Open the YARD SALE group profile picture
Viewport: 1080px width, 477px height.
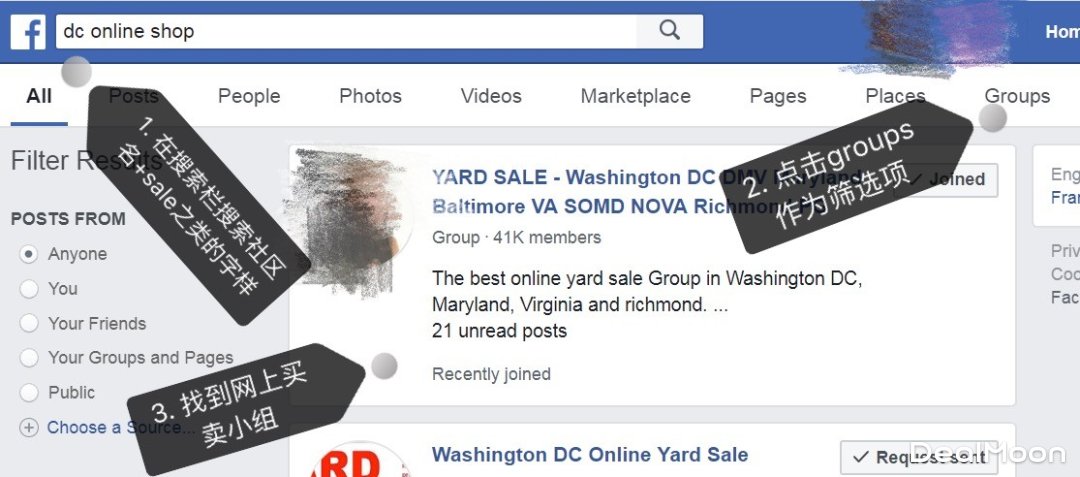[x=349, y=222]
